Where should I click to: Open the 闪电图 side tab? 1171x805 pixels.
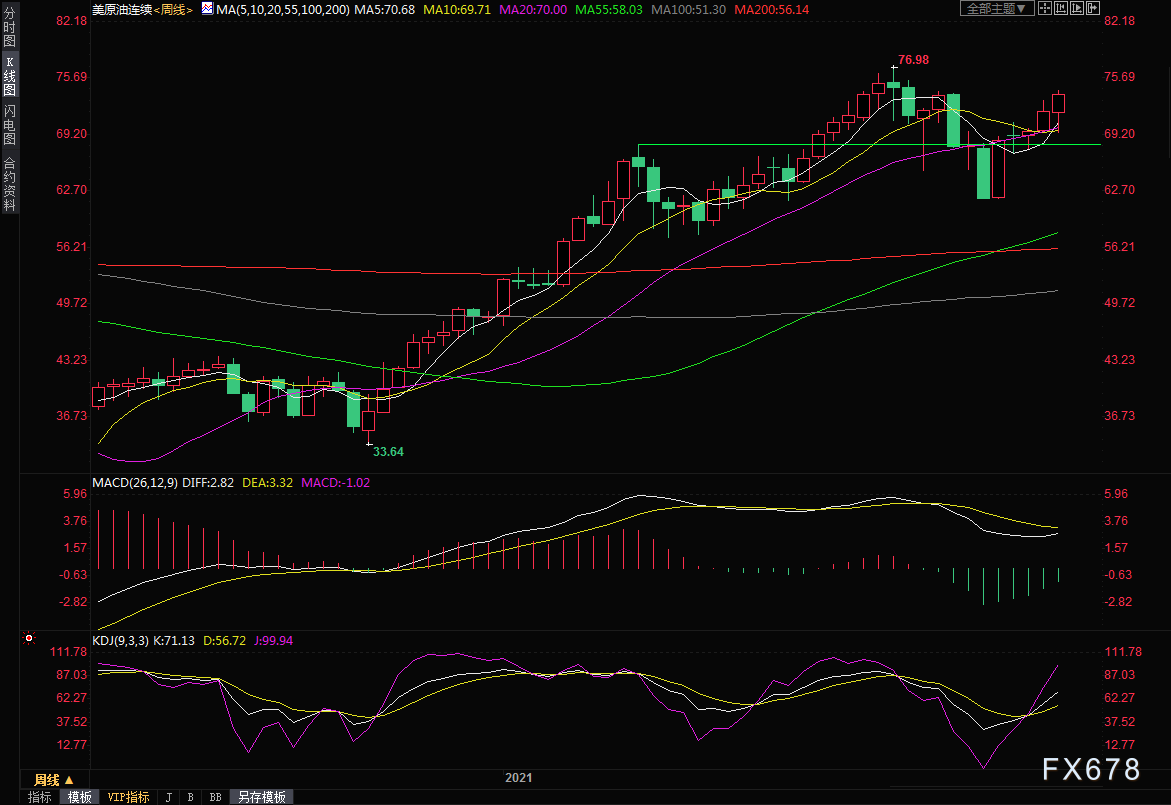click(9, 124)
